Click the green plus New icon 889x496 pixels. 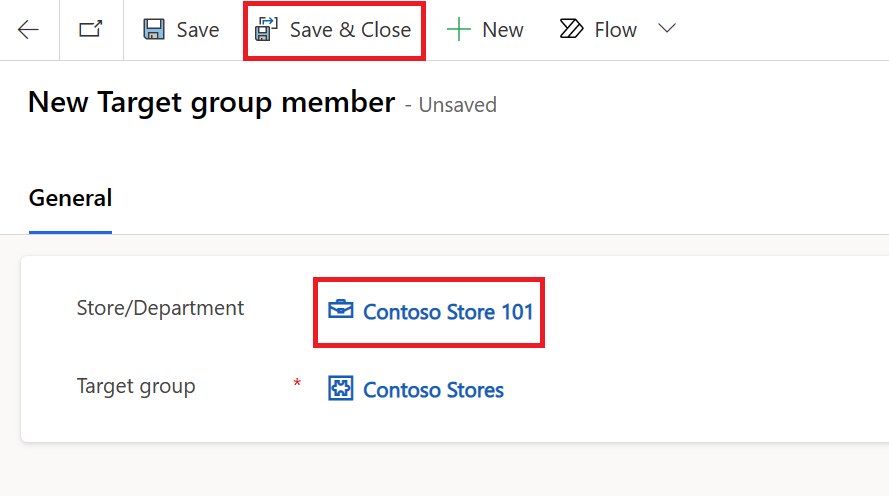pyautogui.click(x=459, y=29)
